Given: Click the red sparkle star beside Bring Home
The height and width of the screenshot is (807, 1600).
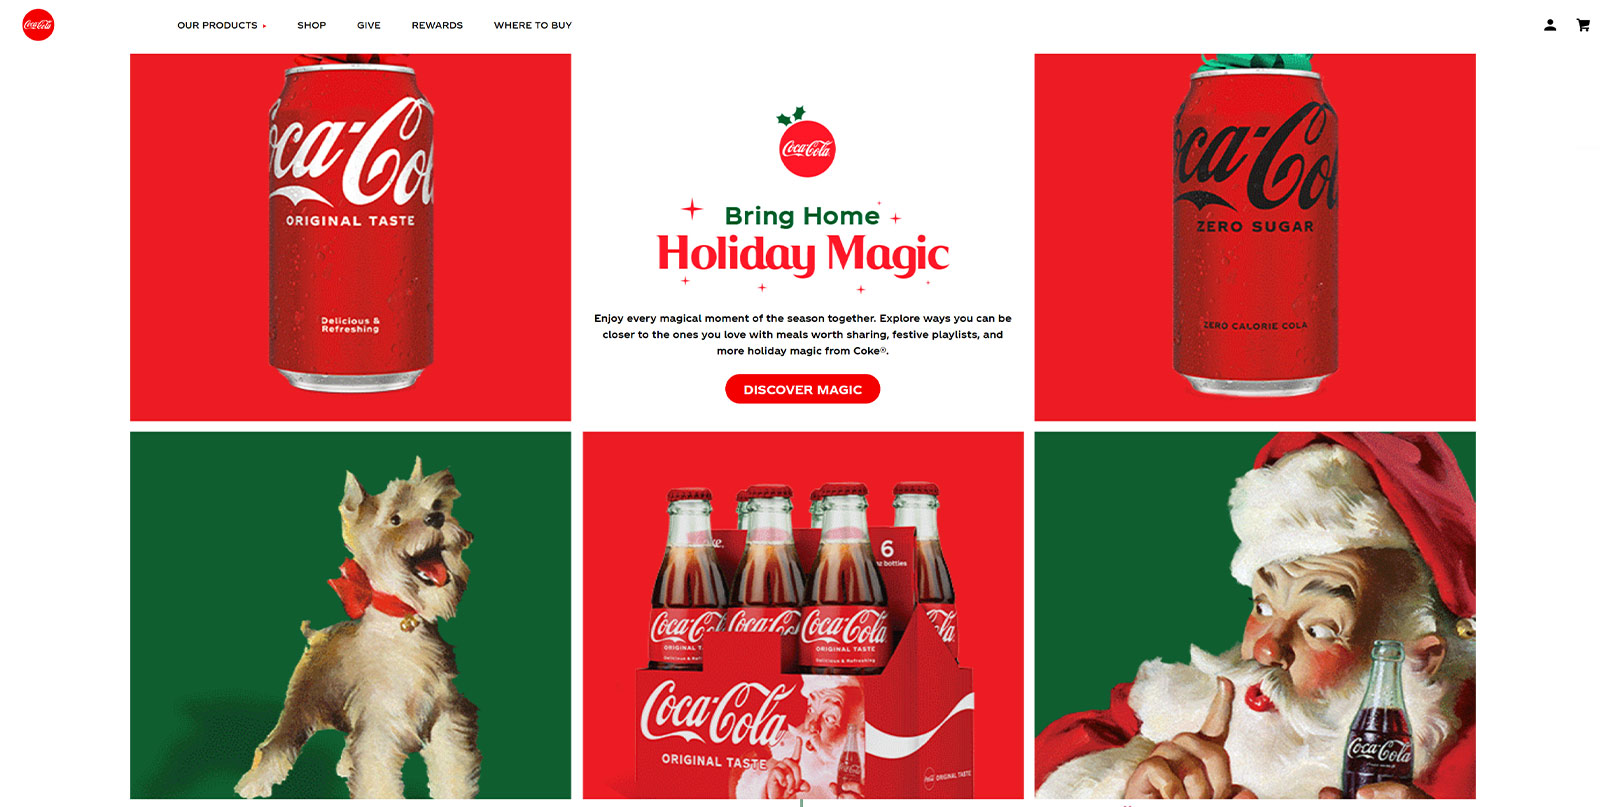Looking at the screenshot, I should coord(692,209).
